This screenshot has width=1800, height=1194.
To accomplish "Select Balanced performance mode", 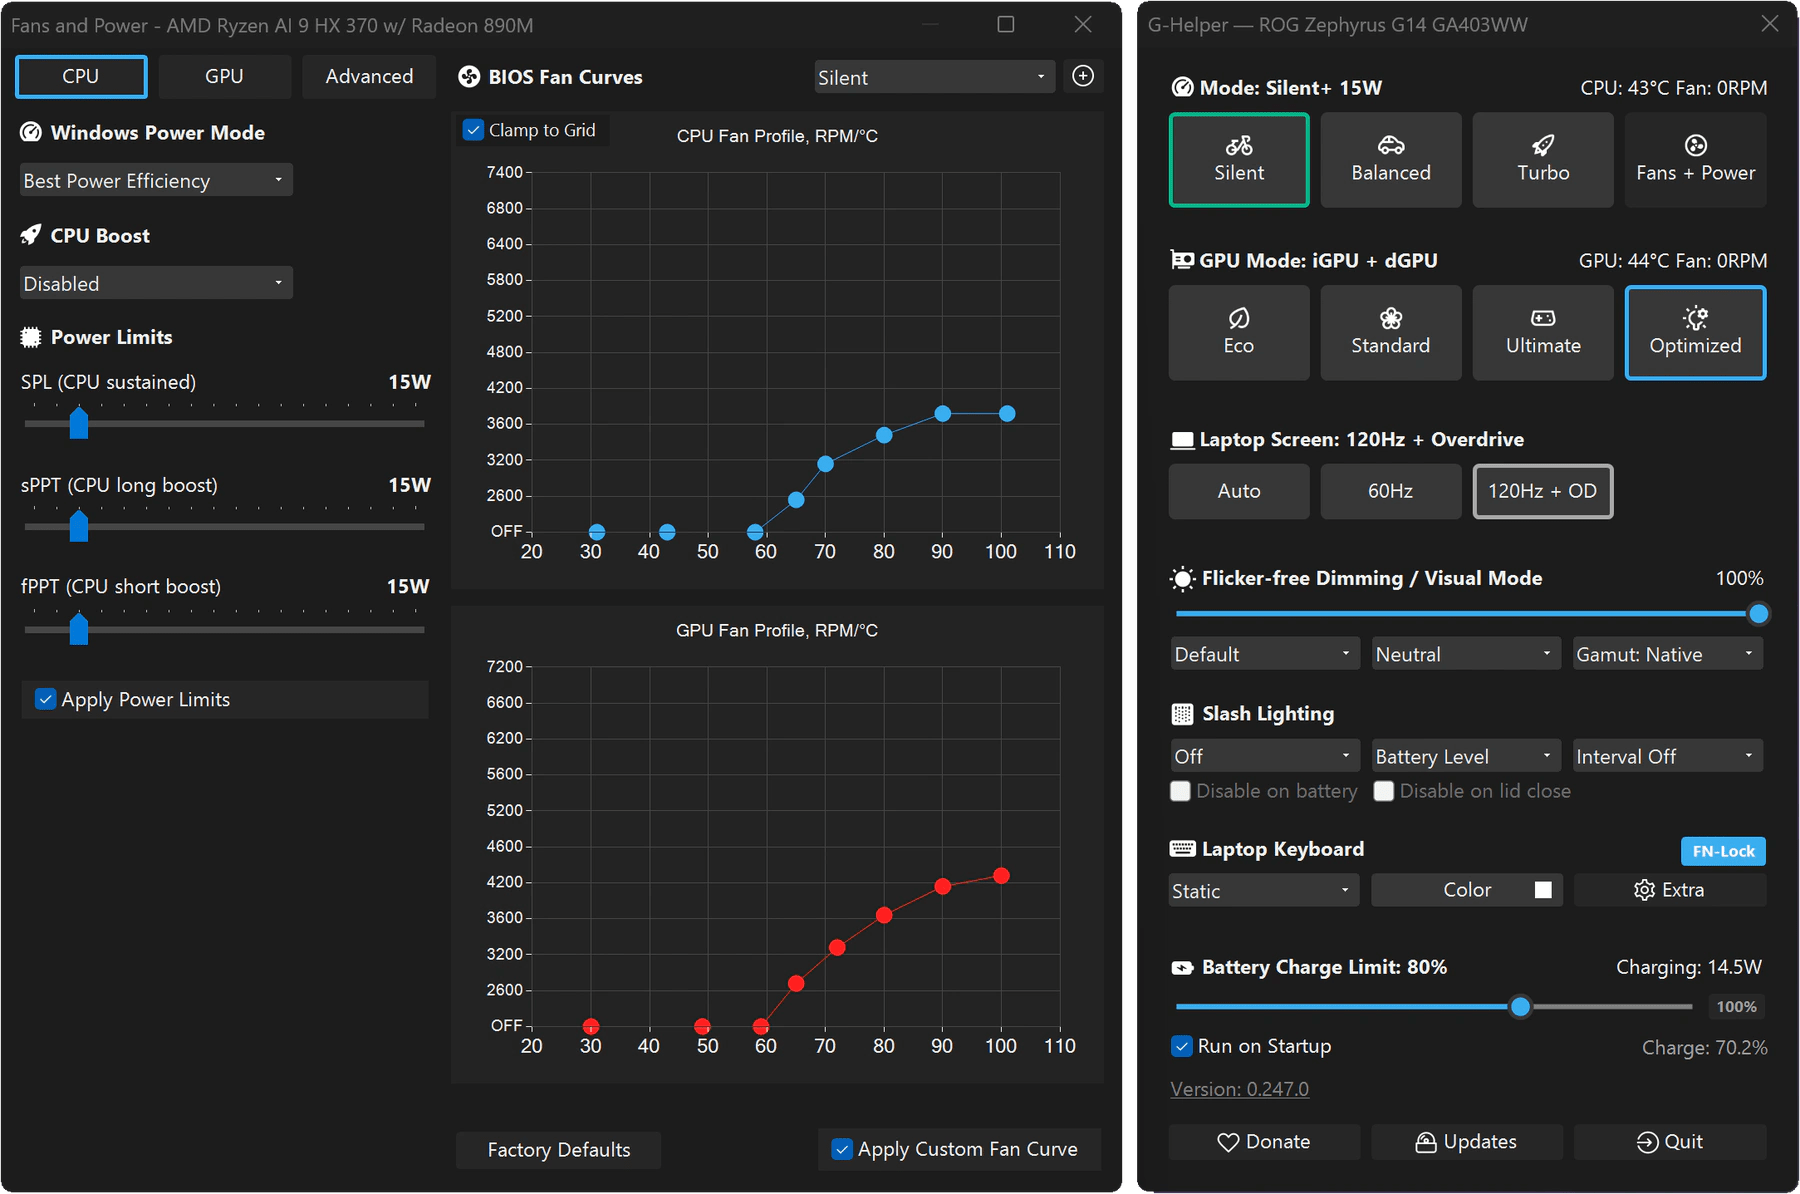I will [x=1391, y=160].
